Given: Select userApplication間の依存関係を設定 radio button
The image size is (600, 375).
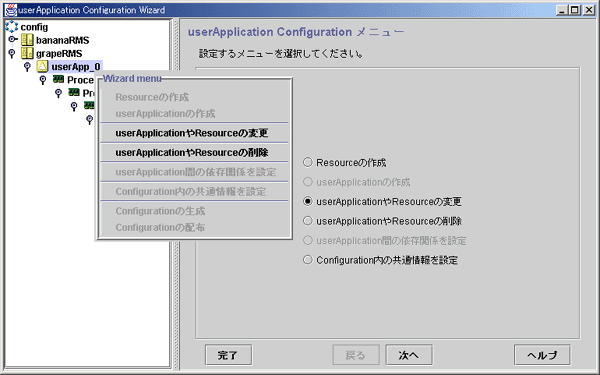Looking at the screenshot, I should [x=308, y=240].
